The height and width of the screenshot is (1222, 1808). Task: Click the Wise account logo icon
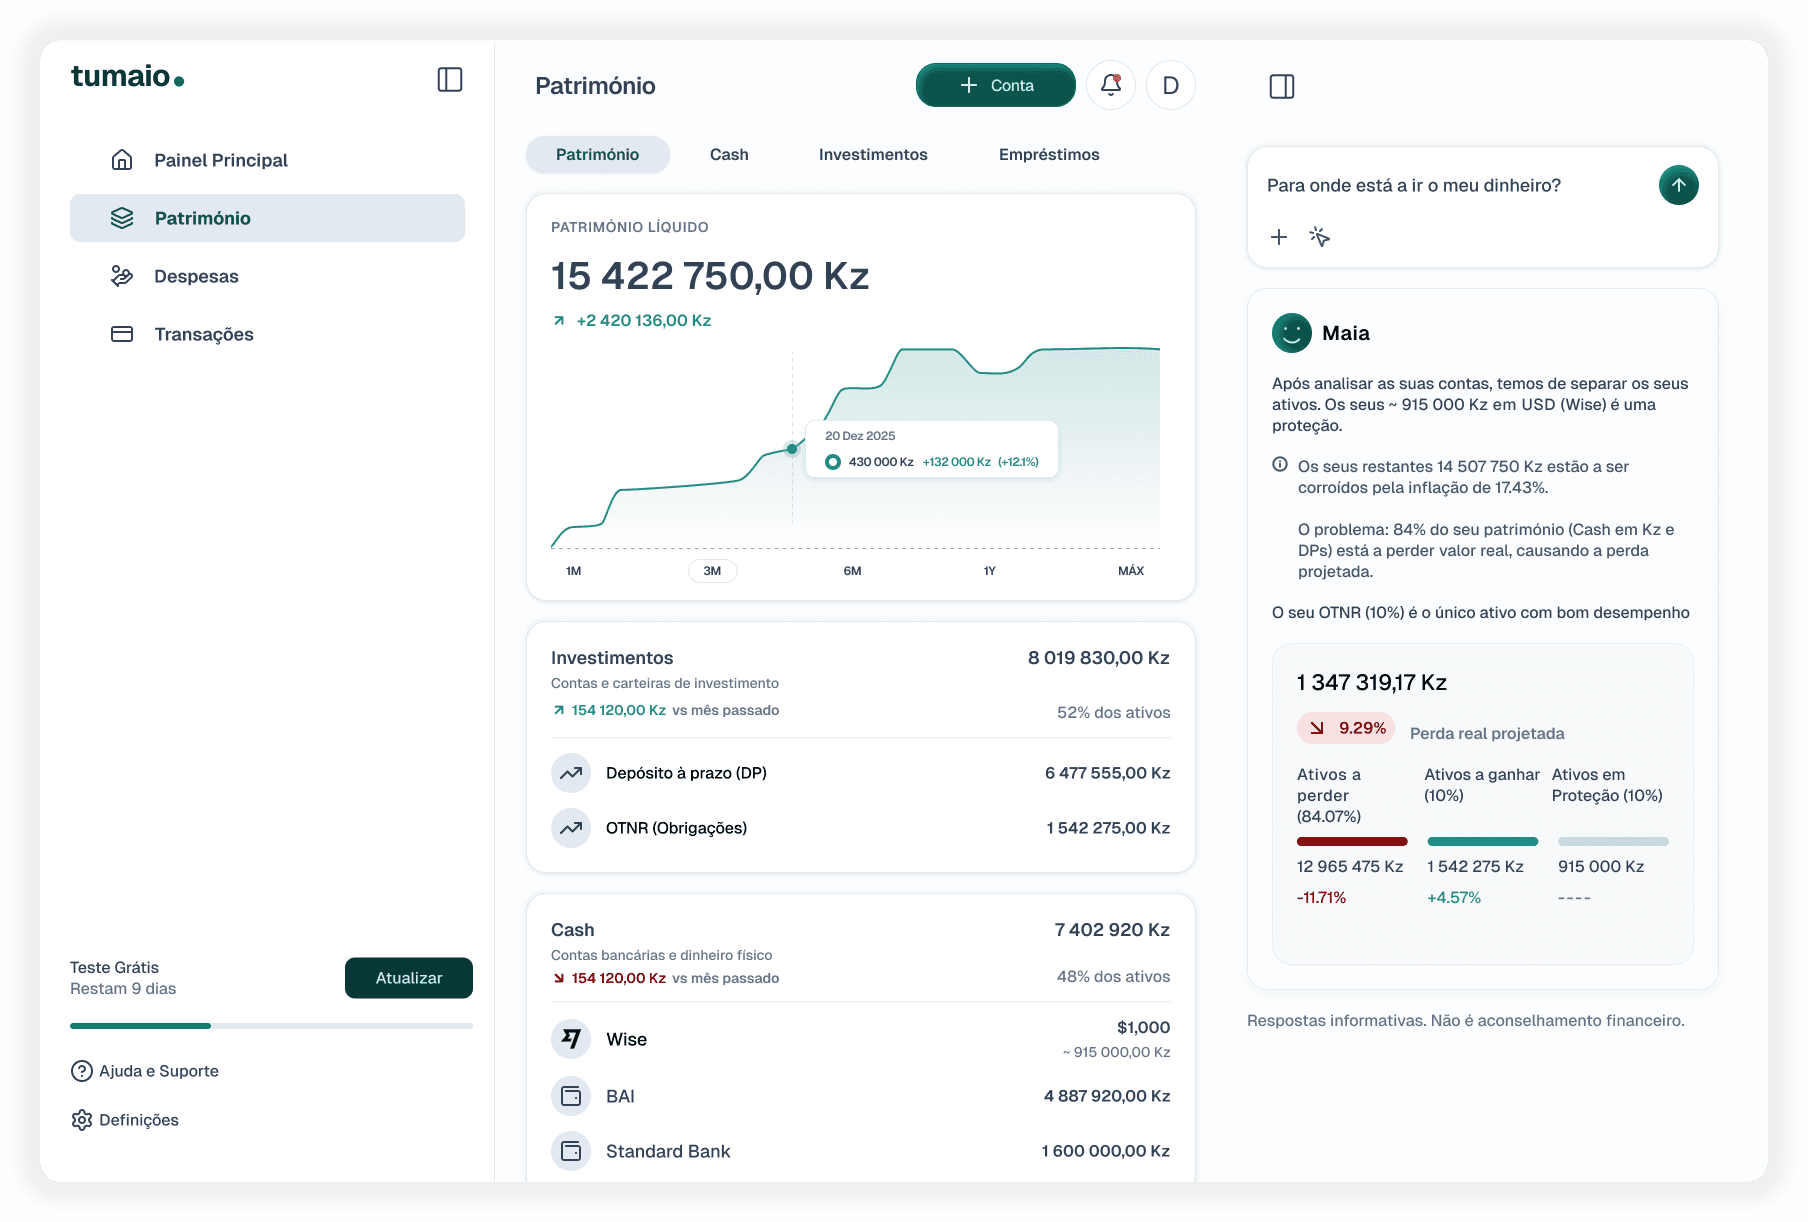[570, 1039]
